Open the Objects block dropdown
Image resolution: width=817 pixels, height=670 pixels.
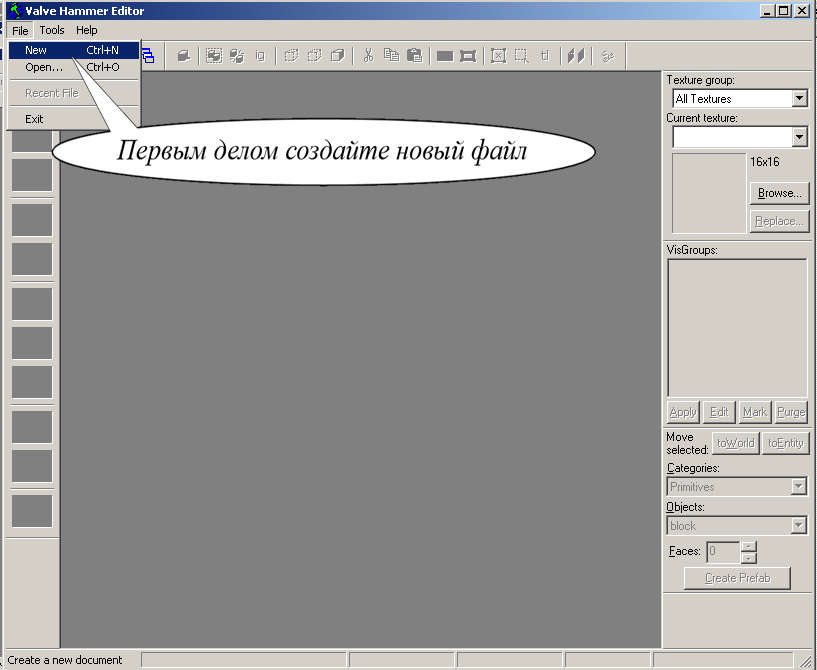click(x=798, y=526)
